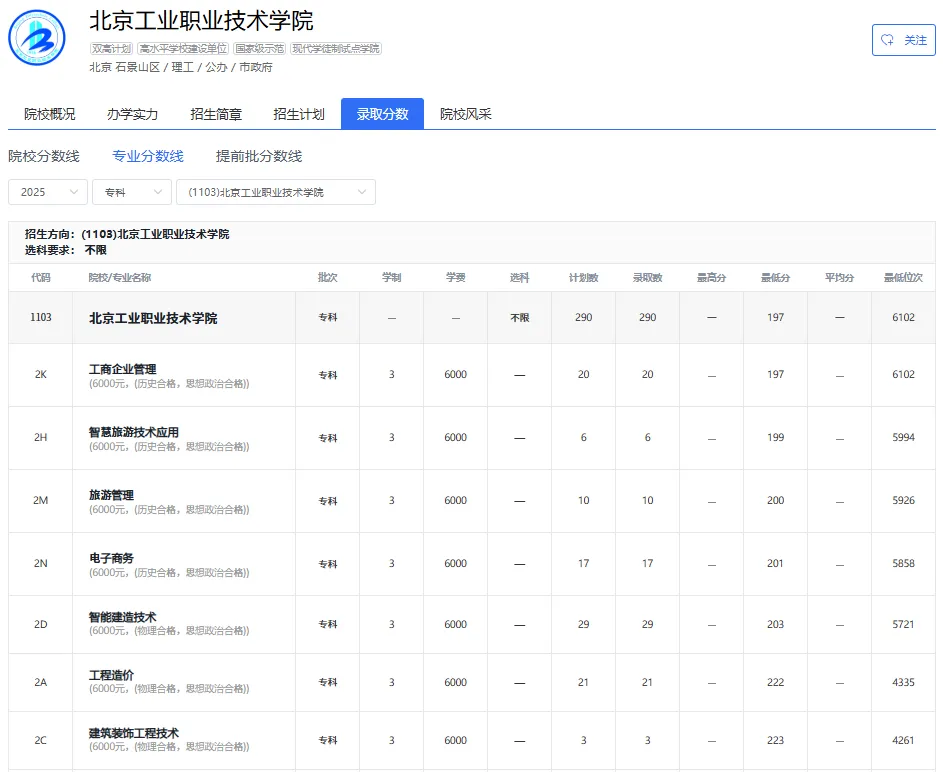This screenshot has width=943, height=772.
Task: Click the 录取数 column header
Action: 647,278
